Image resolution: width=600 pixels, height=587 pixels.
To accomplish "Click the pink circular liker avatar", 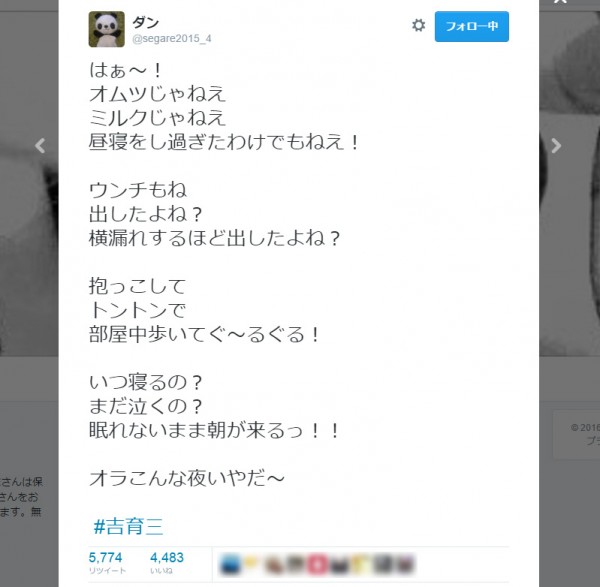I will (318, 564).
